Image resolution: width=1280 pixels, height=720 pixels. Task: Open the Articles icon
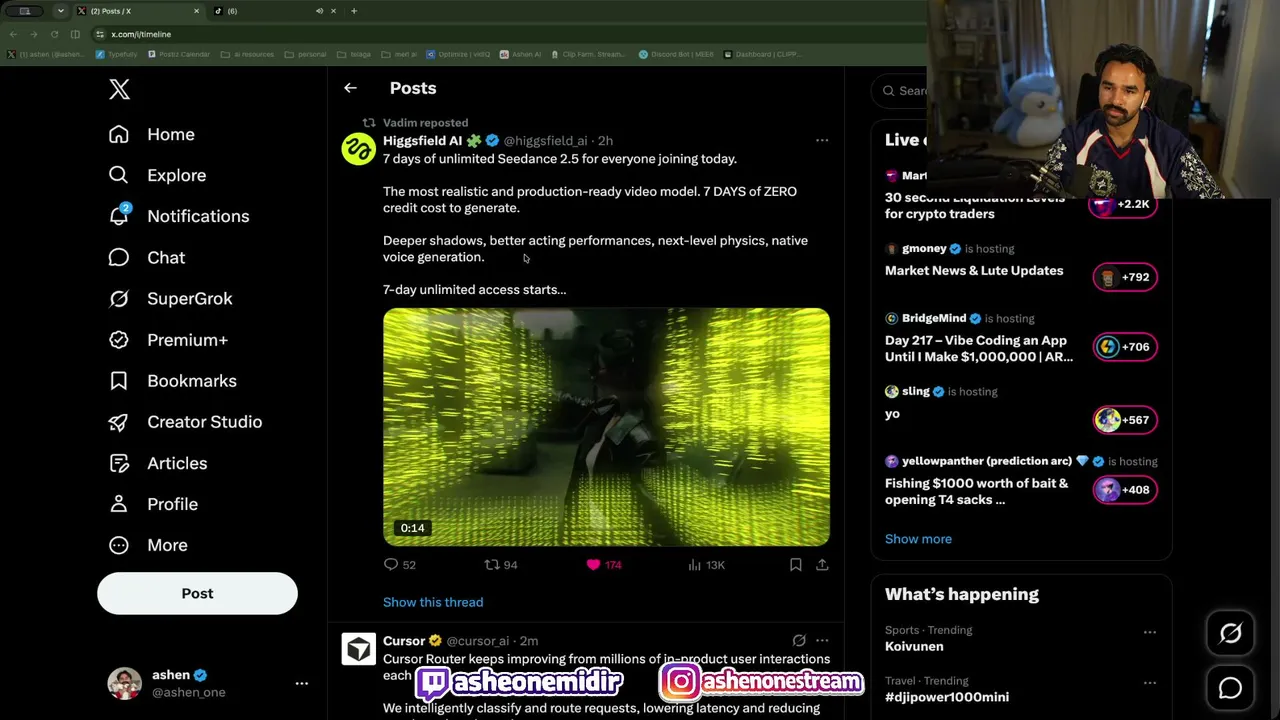tap(119, 463)
